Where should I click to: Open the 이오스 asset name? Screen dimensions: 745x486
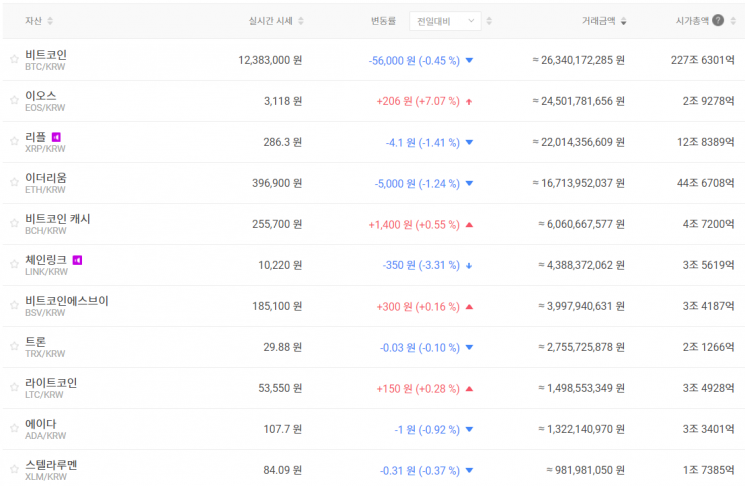[x=40, y=95]
